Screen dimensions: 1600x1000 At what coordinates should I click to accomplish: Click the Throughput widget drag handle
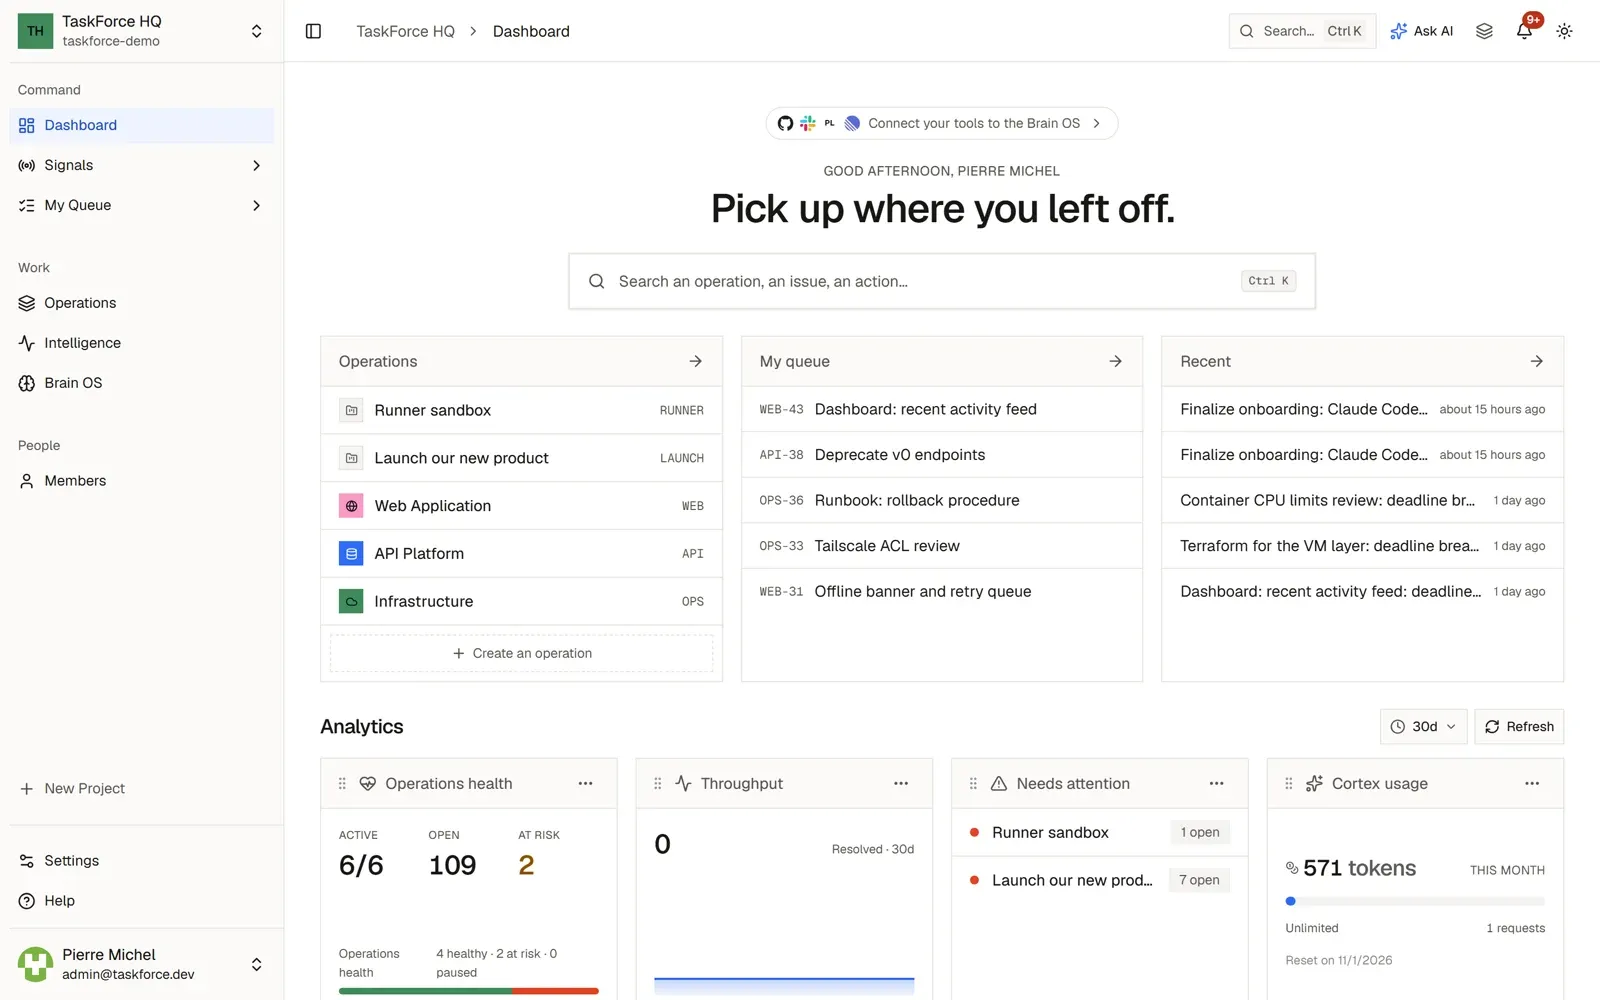pyautogui.click(x=657, y=783)
